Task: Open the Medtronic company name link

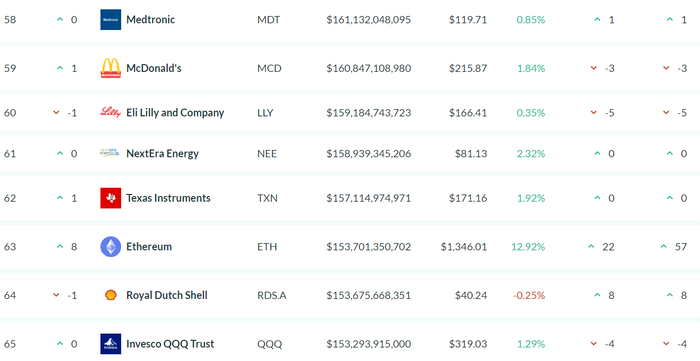Action: pos(150,20)
